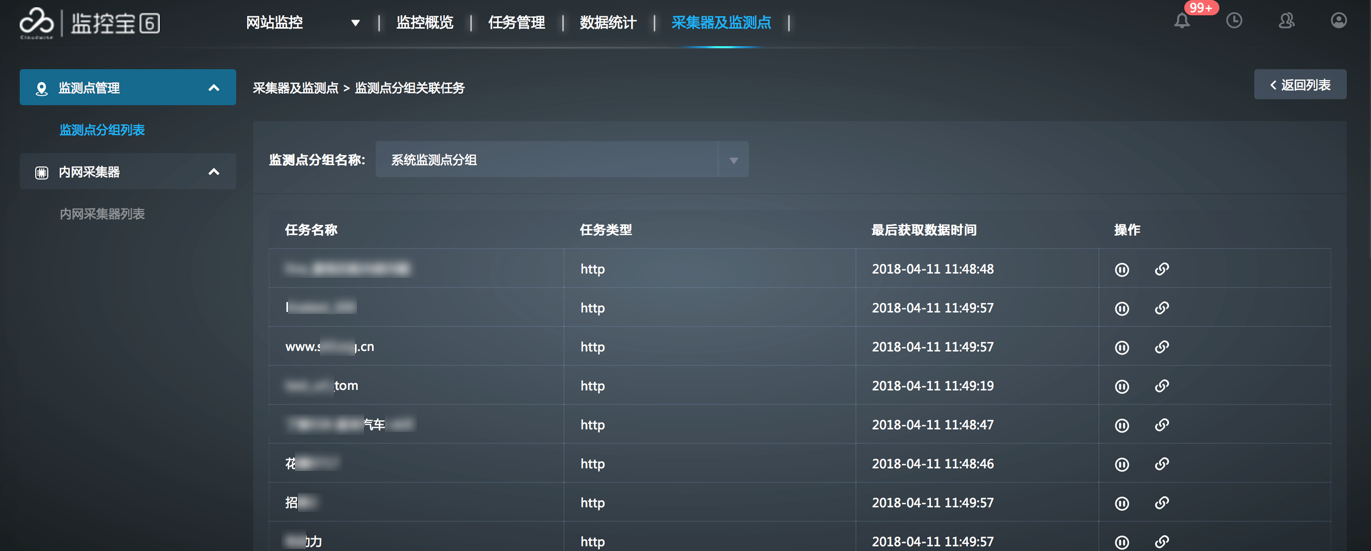
Task: Click link icon in row 11:48:47
Action: click(1162, 425)
